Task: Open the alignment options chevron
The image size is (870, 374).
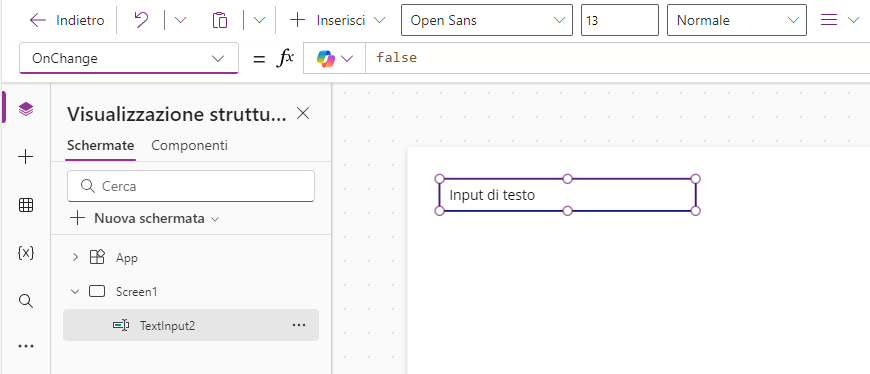Action: click(853, 21)
